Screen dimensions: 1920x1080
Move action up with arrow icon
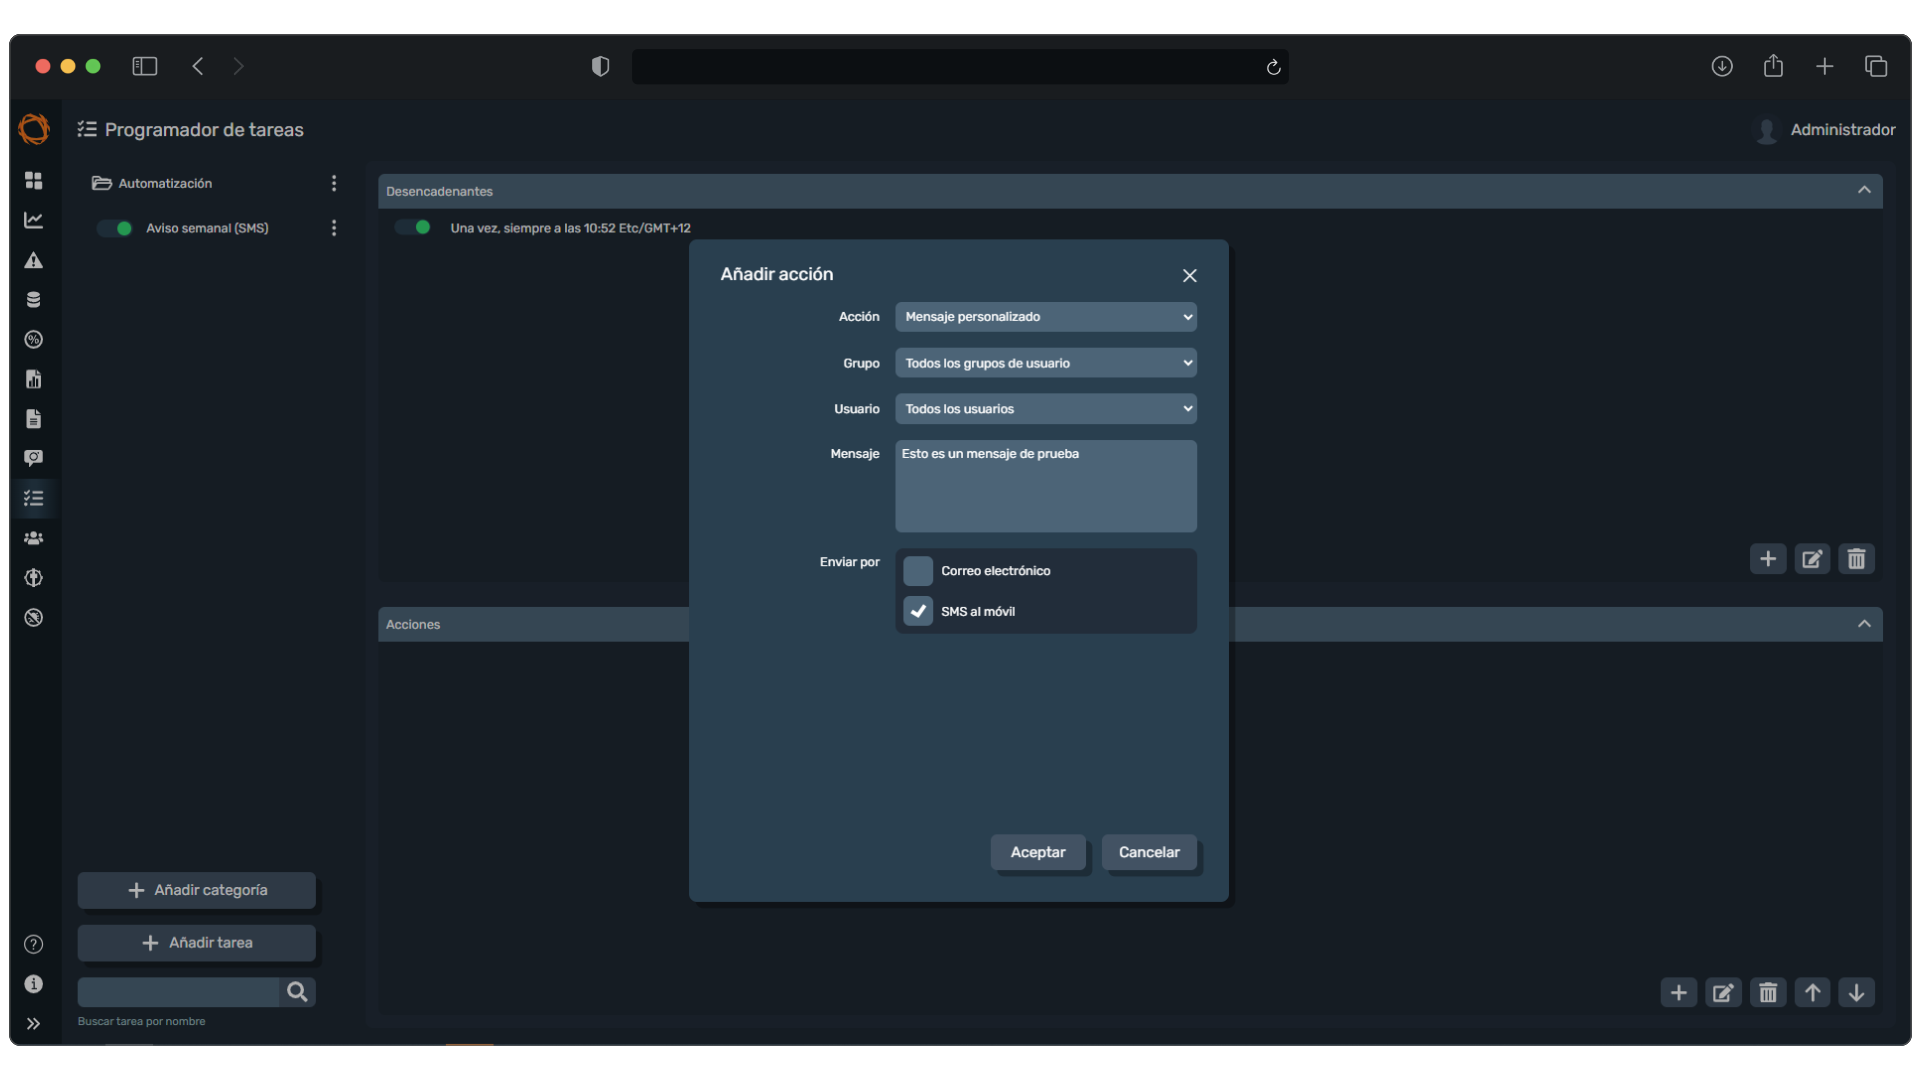[1812, 993]
